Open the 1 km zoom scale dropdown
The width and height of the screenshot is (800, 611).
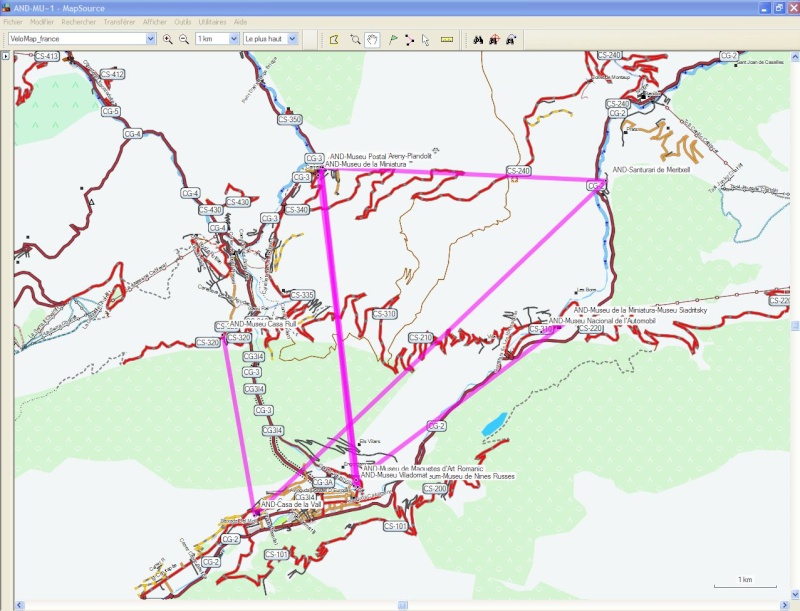click(x=234, y=39)
